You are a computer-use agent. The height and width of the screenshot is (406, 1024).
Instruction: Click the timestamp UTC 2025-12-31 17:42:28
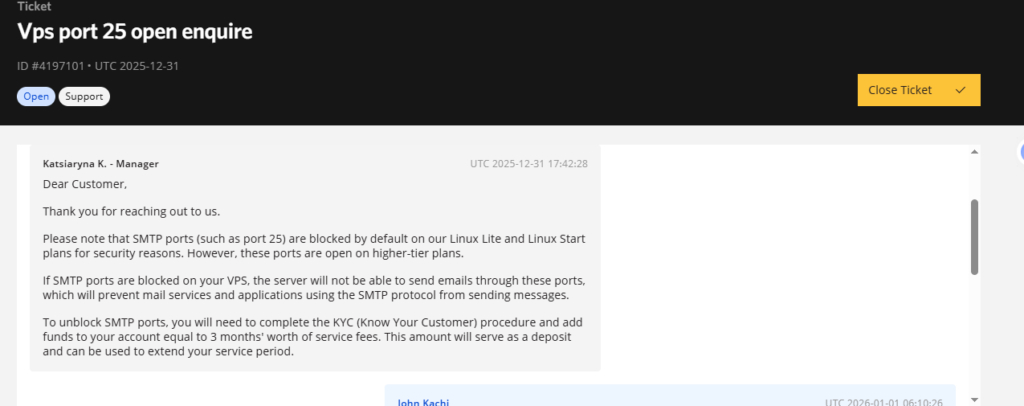coord(528,163)
